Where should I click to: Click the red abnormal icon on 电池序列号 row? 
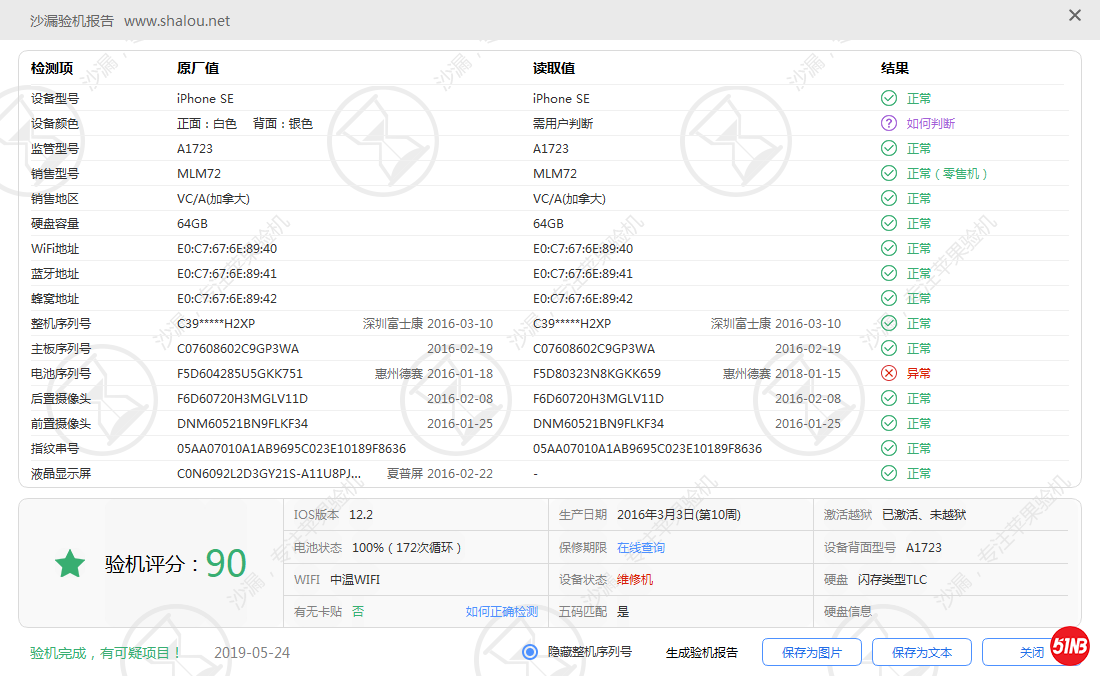point(888,373)
